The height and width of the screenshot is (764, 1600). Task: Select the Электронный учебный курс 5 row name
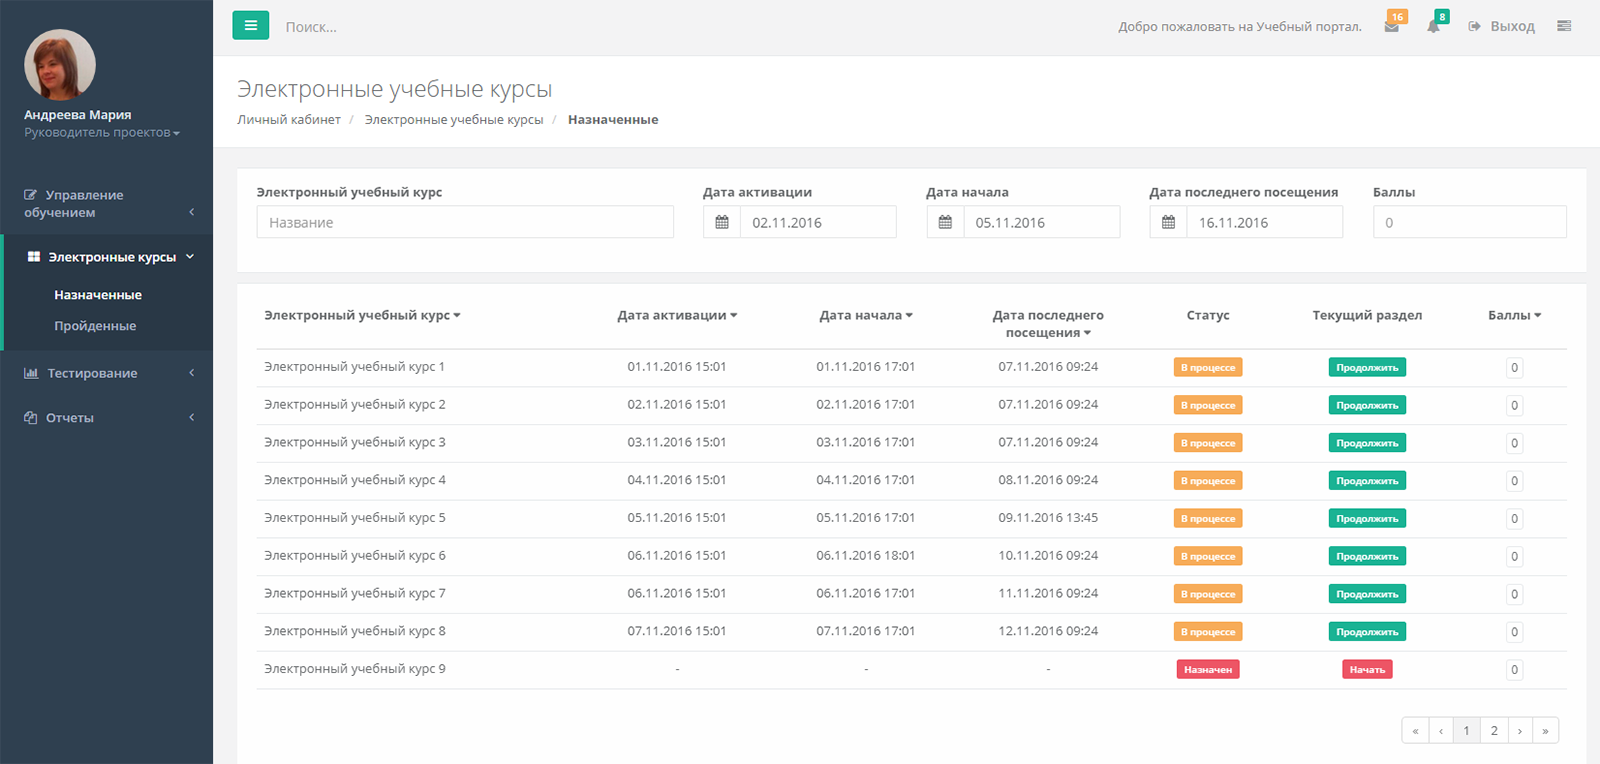[x=355, y=518]
